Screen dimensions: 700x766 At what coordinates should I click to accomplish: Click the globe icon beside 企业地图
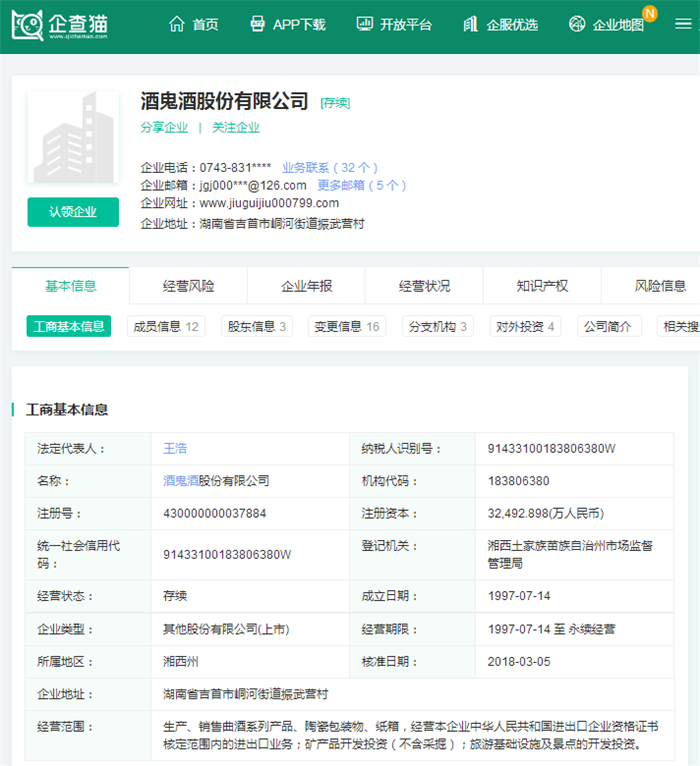point(577,23)
